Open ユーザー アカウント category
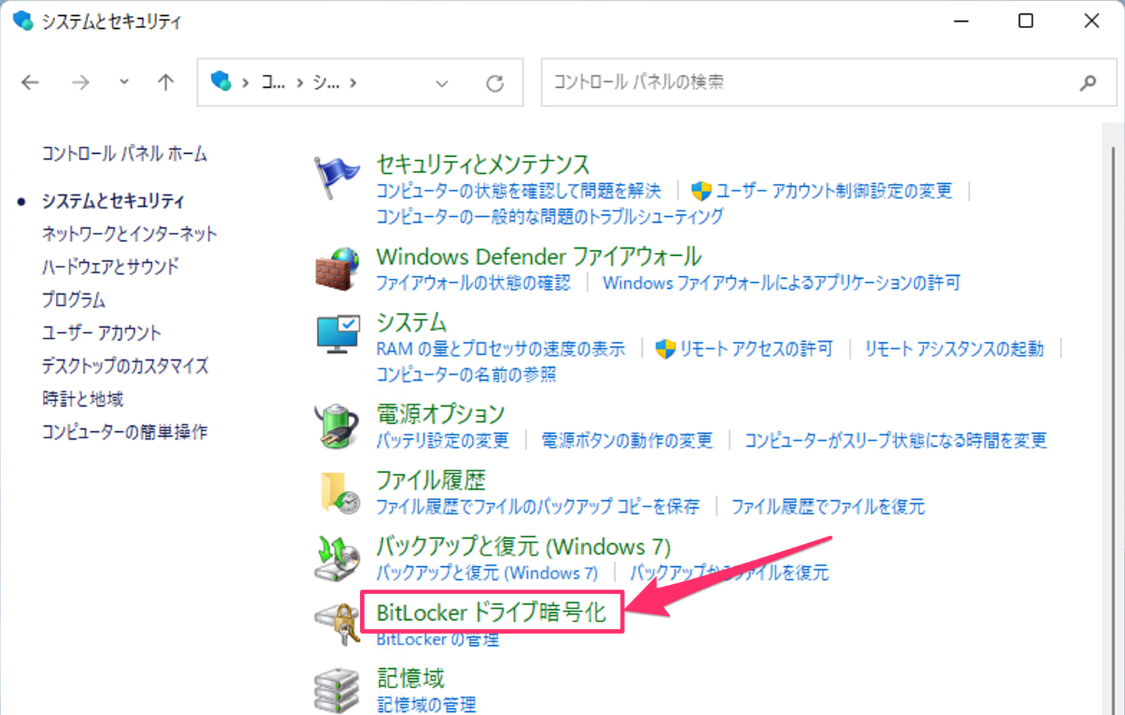This screenshot has height=715, width=1125. 102,333
